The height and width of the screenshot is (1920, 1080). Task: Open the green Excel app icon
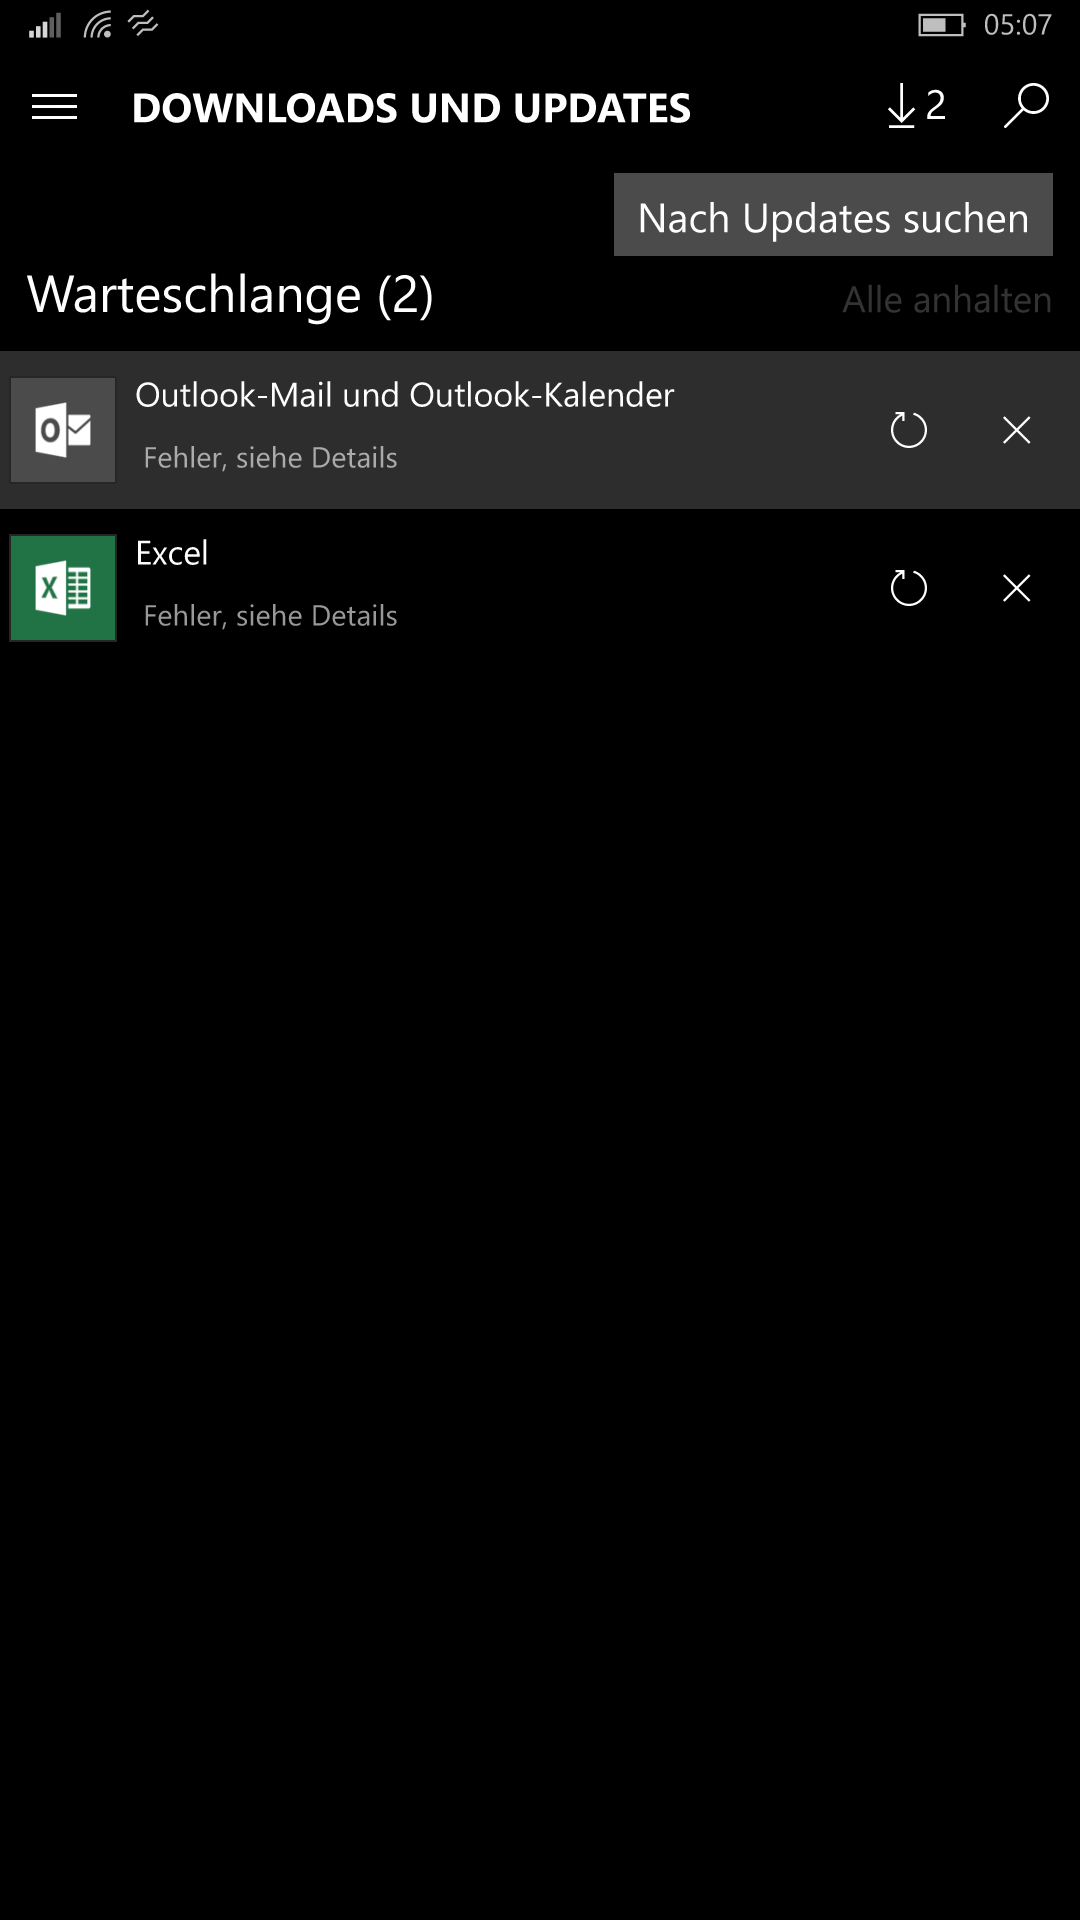pyautogui.click(x=63, y=588)
